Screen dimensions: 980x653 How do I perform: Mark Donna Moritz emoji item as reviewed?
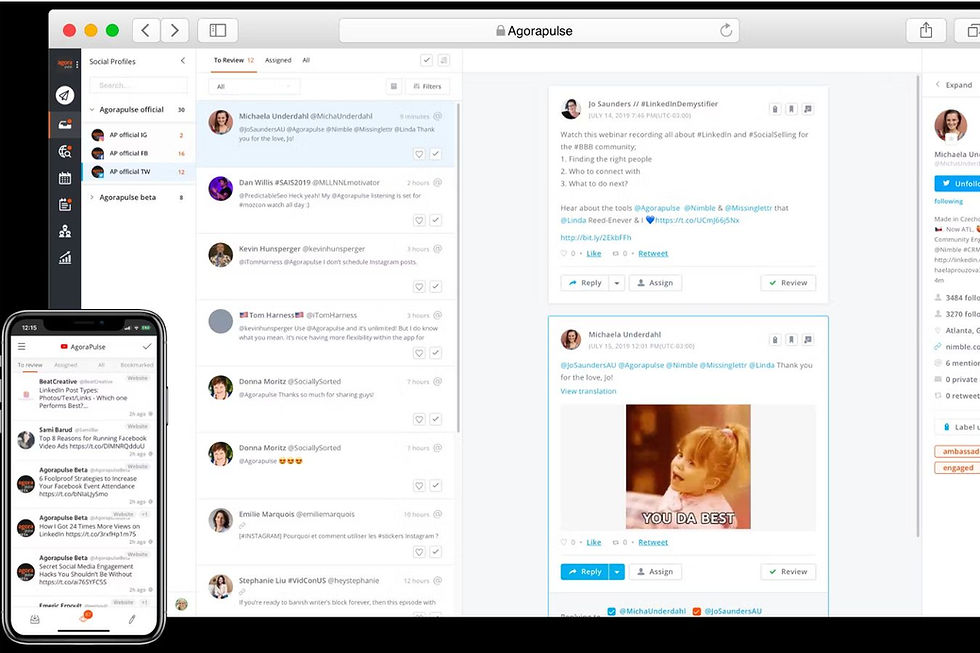pos(436,486)
